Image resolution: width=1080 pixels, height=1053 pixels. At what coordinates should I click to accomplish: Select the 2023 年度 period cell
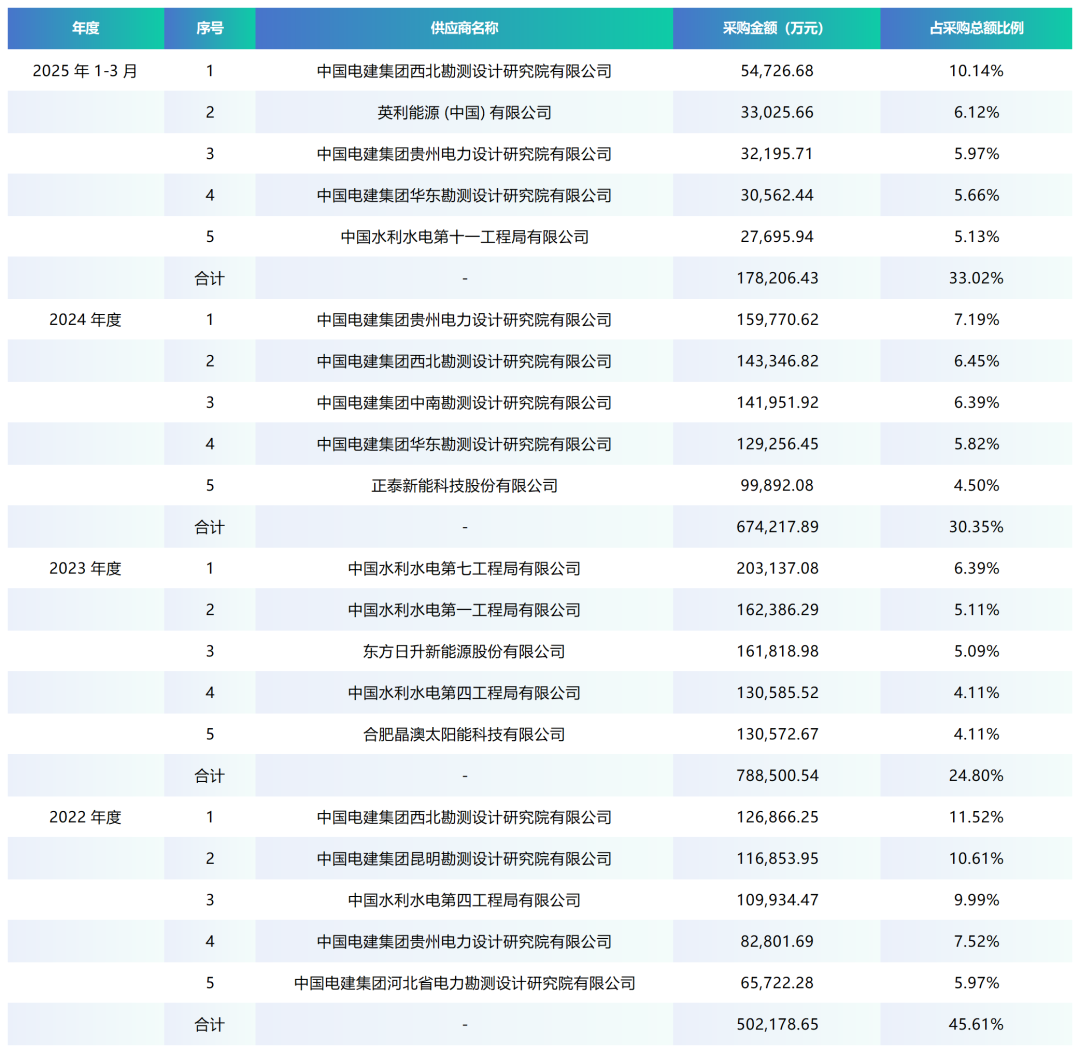tap(85, 568)
